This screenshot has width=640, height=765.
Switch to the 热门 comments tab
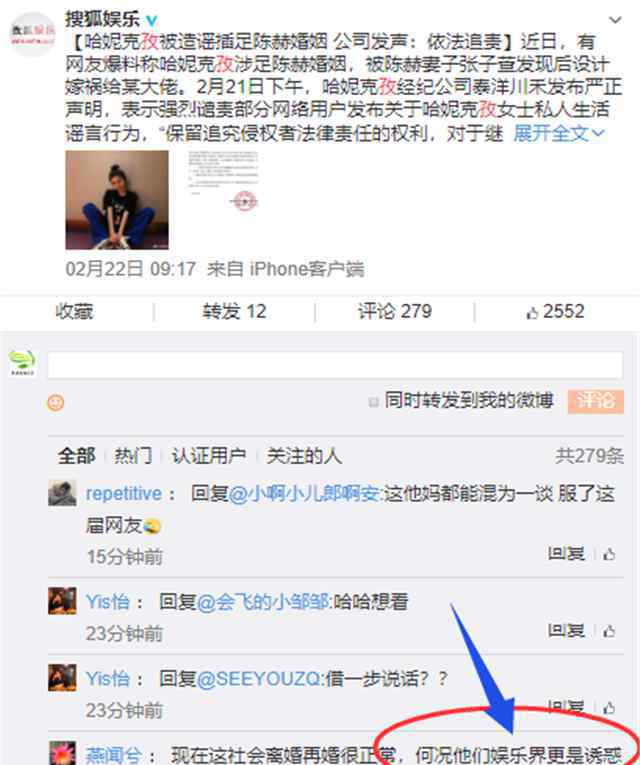133,456
